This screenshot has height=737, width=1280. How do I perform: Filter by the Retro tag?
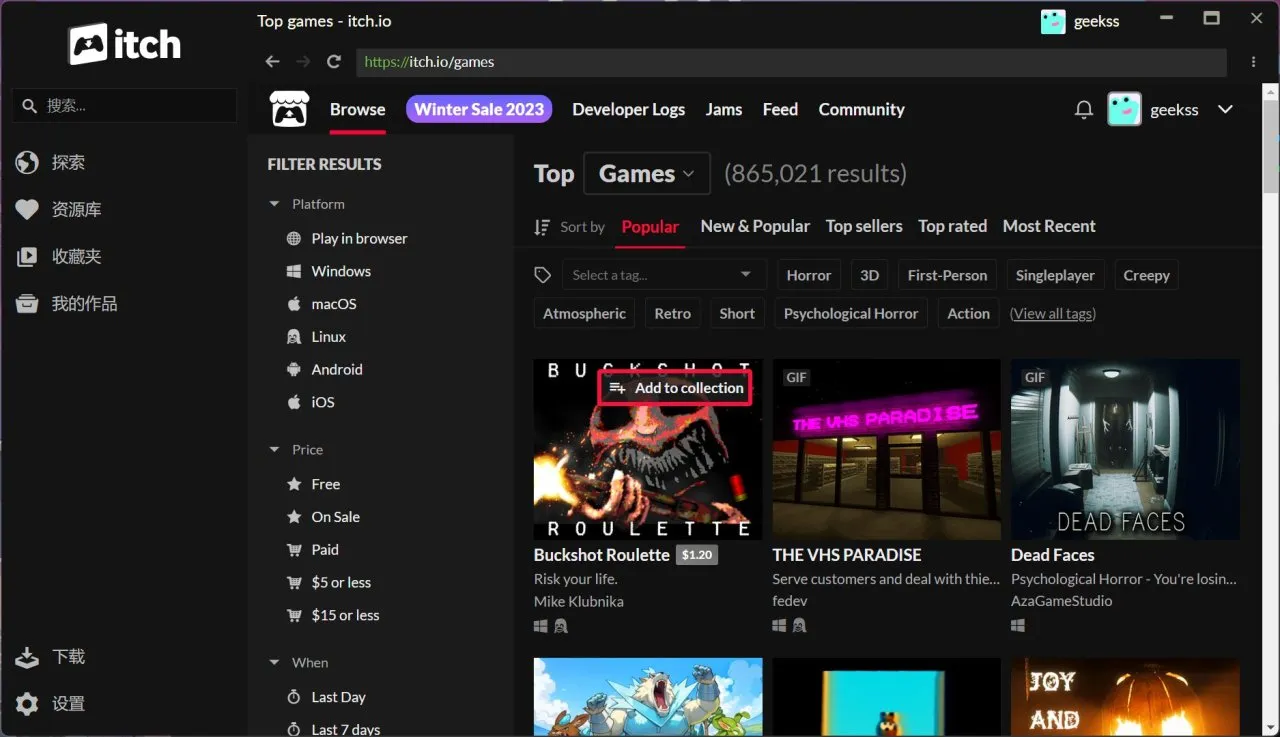pos(673,313)
